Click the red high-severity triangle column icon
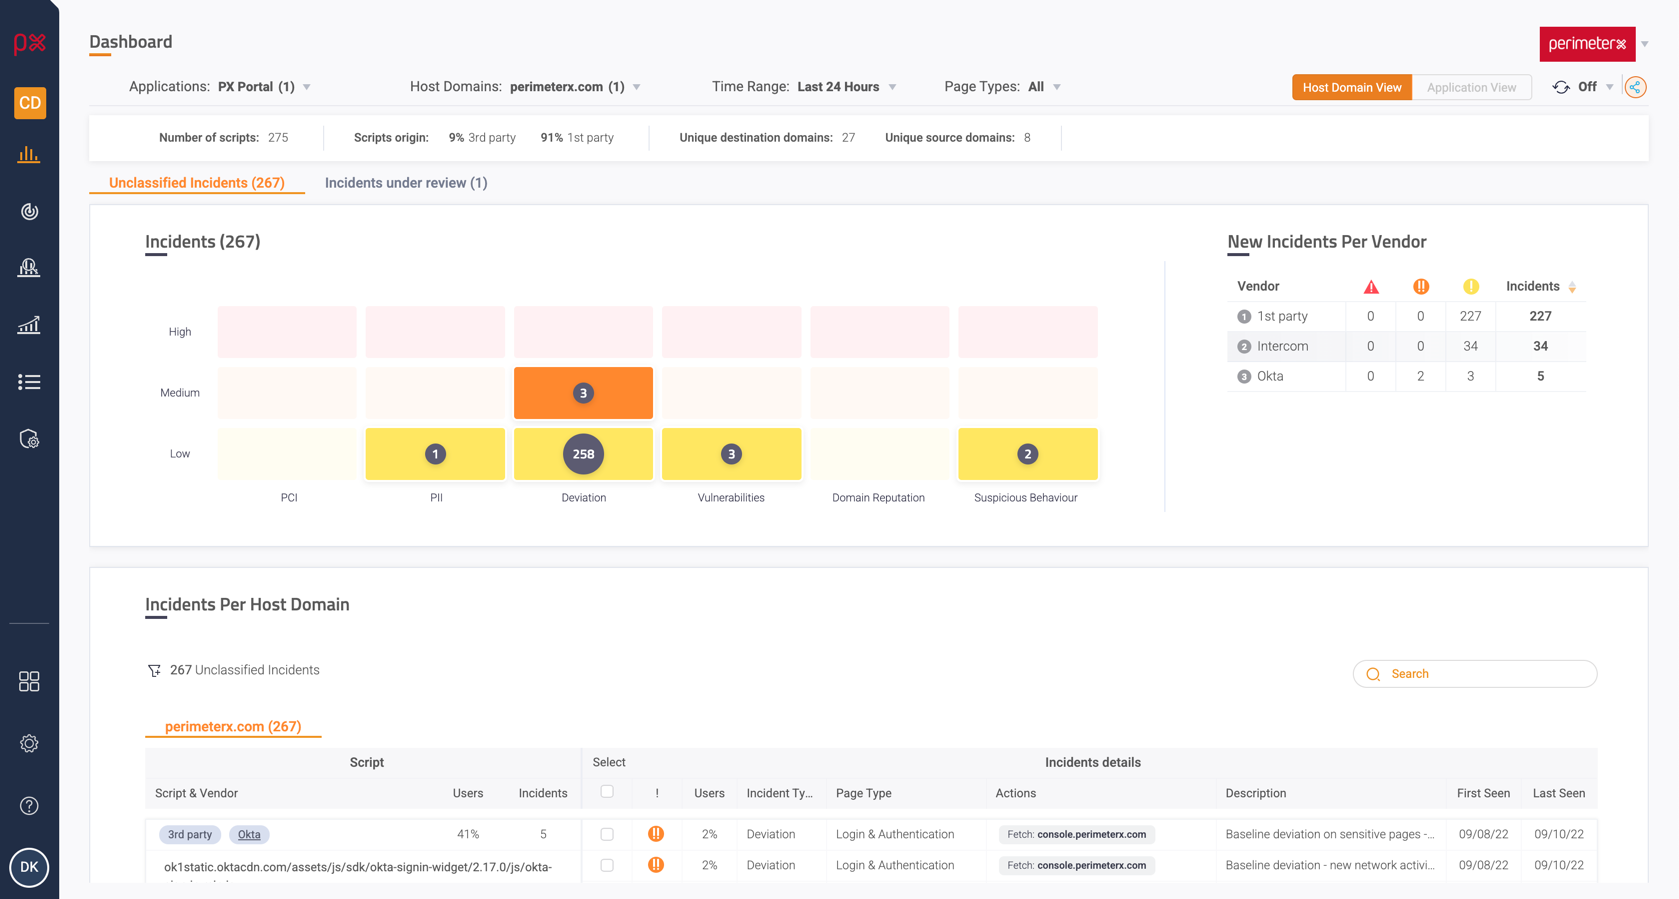 pos(1371,287)
